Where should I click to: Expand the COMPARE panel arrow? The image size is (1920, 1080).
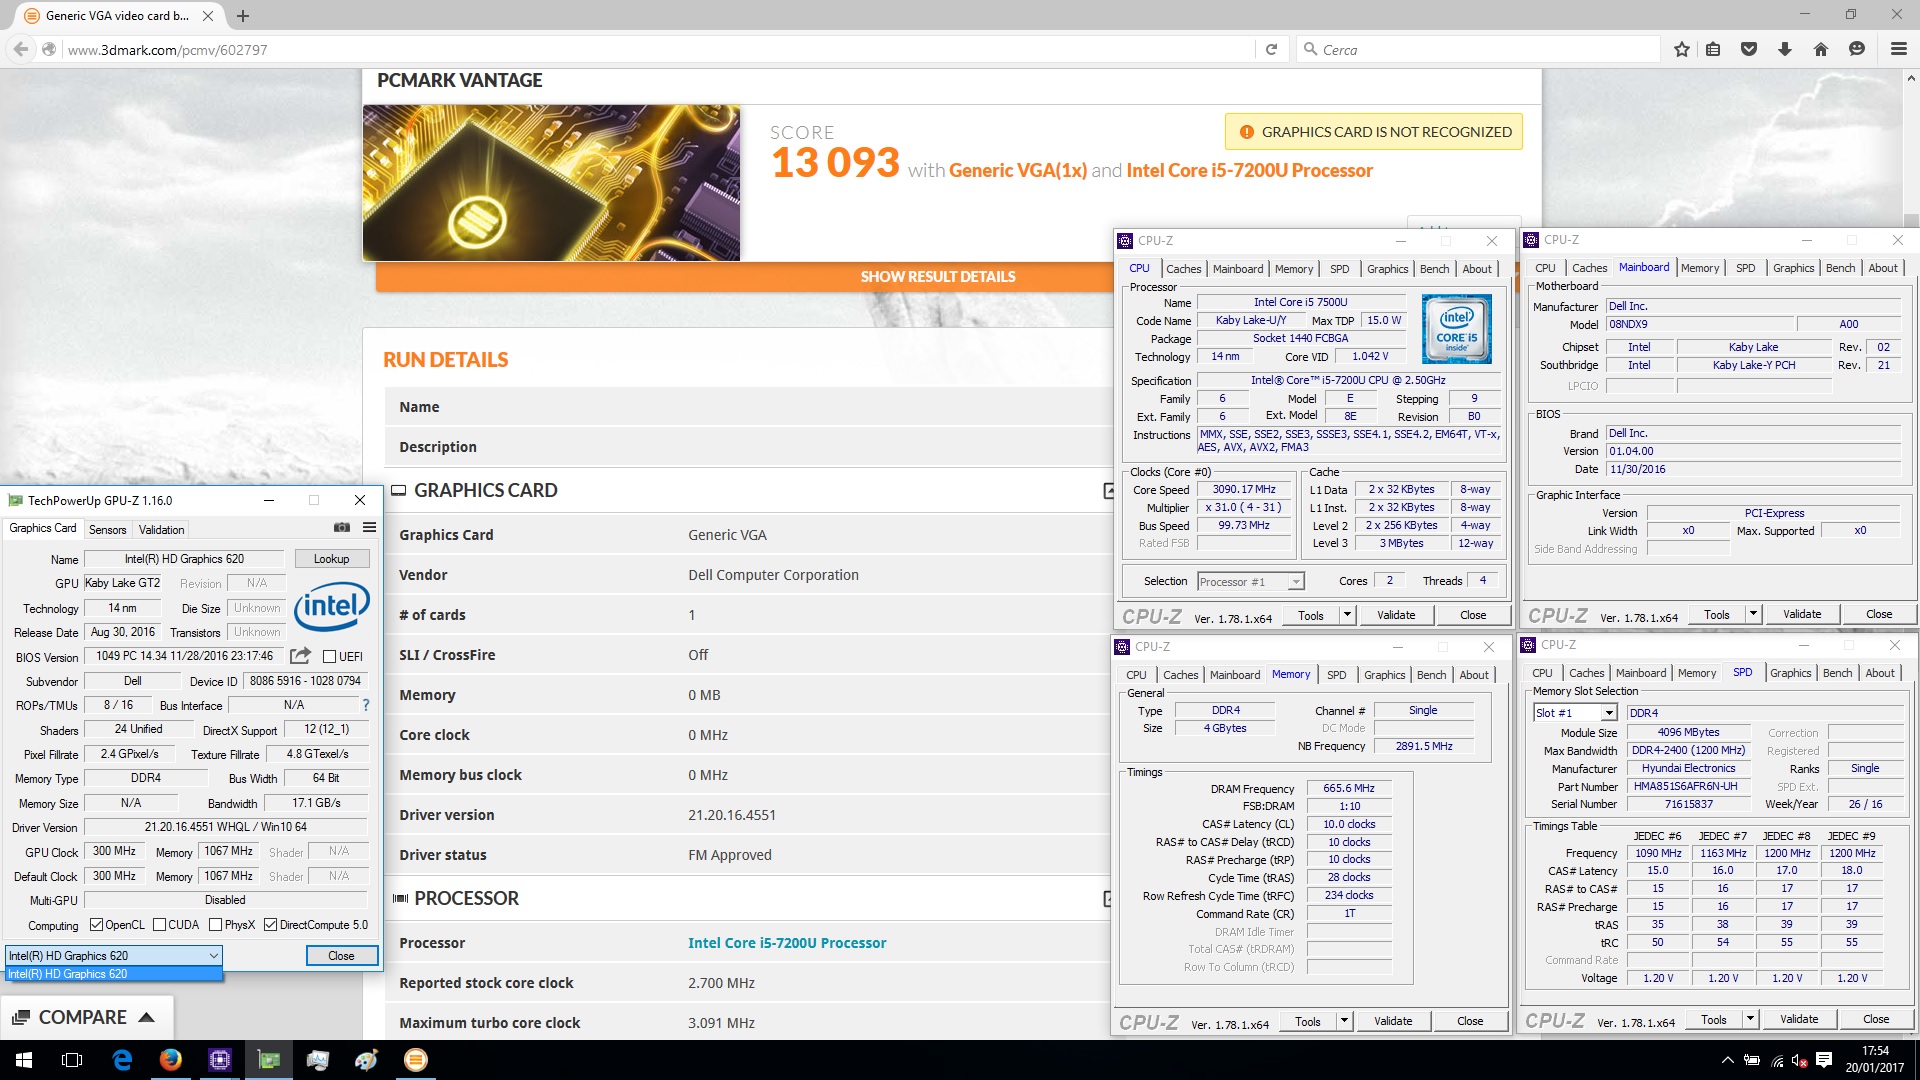click(x=147, y=1017)
